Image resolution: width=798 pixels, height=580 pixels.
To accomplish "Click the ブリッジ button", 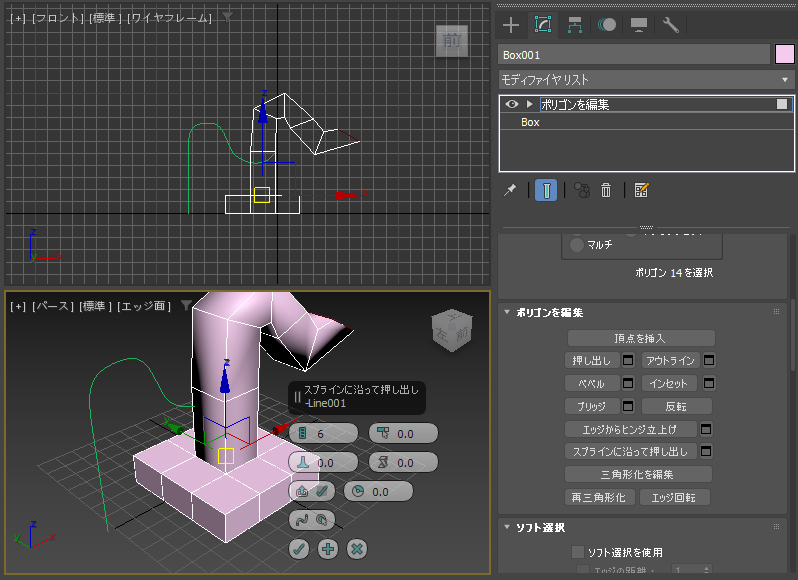I will tap(592, 406).
